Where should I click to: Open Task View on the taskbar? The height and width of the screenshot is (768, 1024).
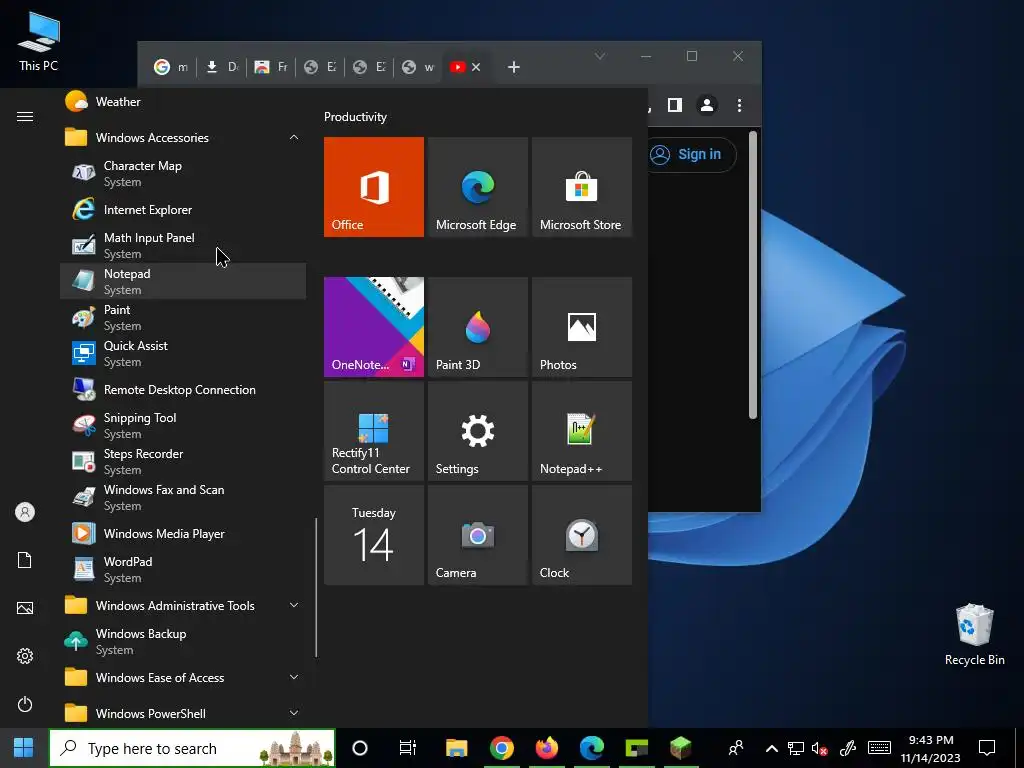pyautogui.click(x=408, y=748)
